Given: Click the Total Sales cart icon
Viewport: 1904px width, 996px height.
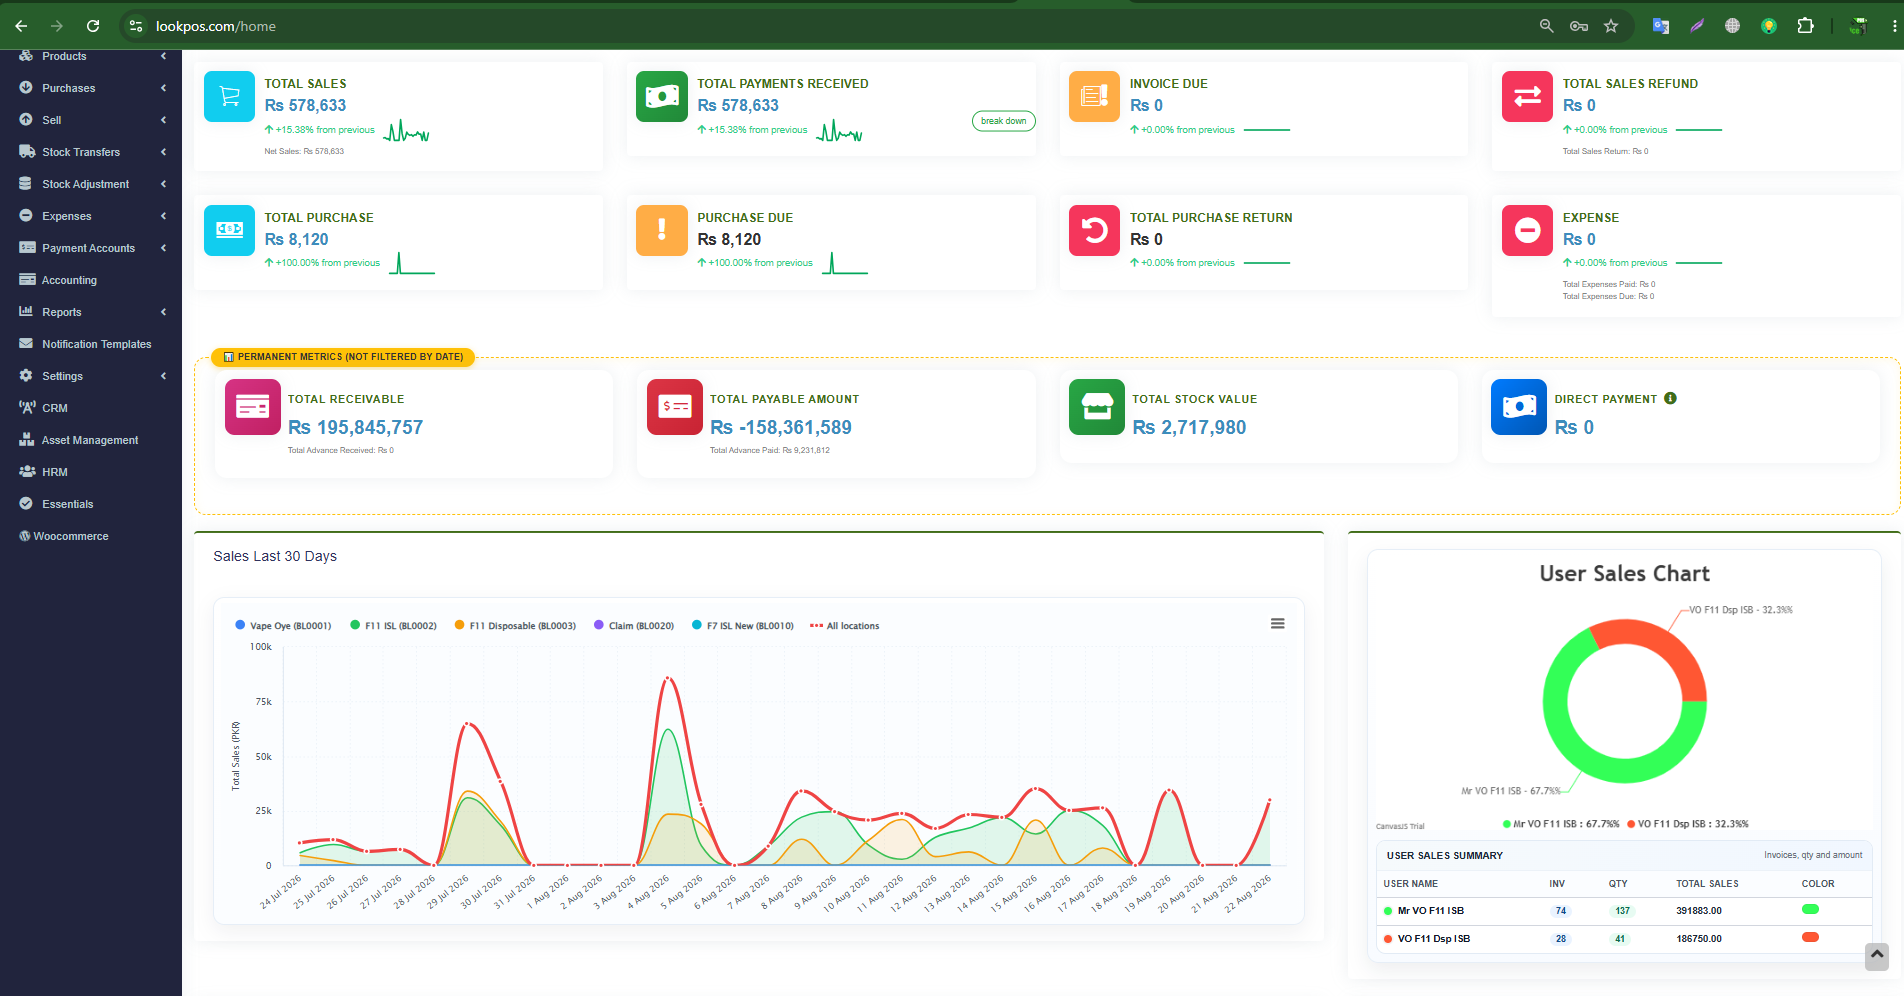Looking at the screenshot, I should pyautogui.click(x=229, y=96).
